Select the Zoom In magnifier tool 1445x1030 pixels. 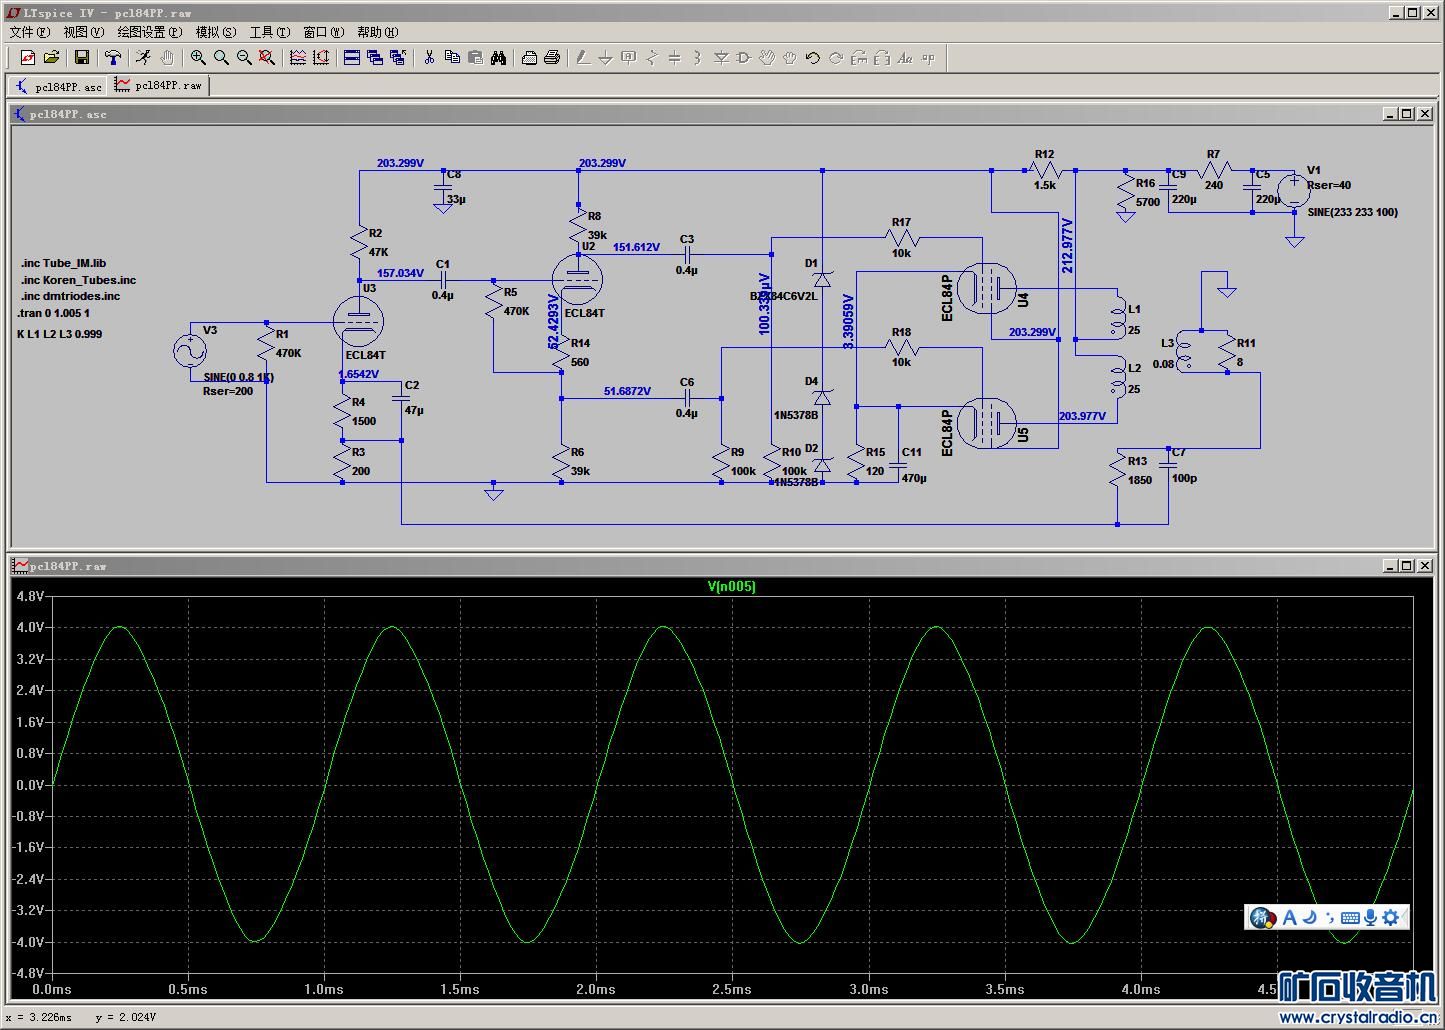click(198, 58)
